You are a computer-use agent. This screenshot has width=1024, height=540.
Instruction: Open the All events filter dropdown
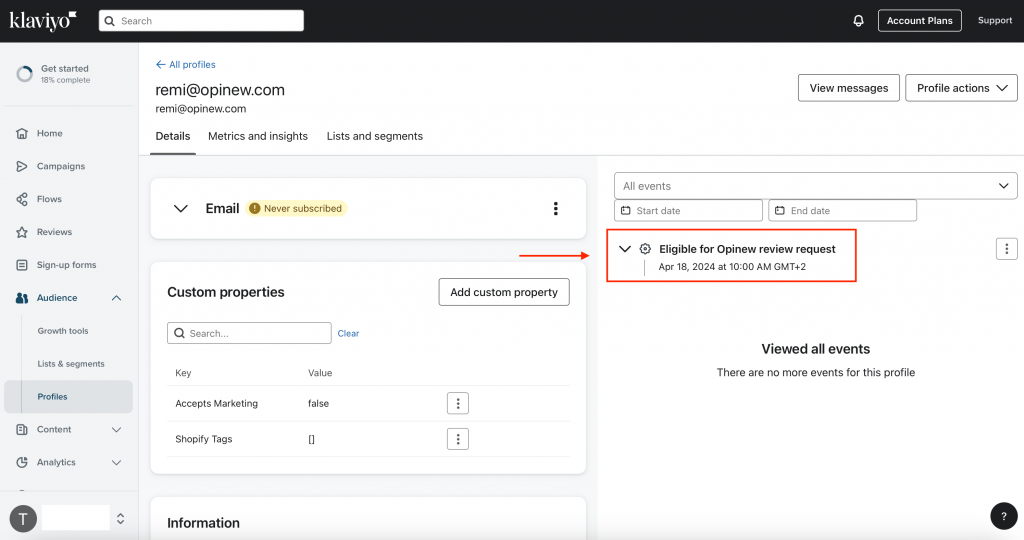click(816, 186)
